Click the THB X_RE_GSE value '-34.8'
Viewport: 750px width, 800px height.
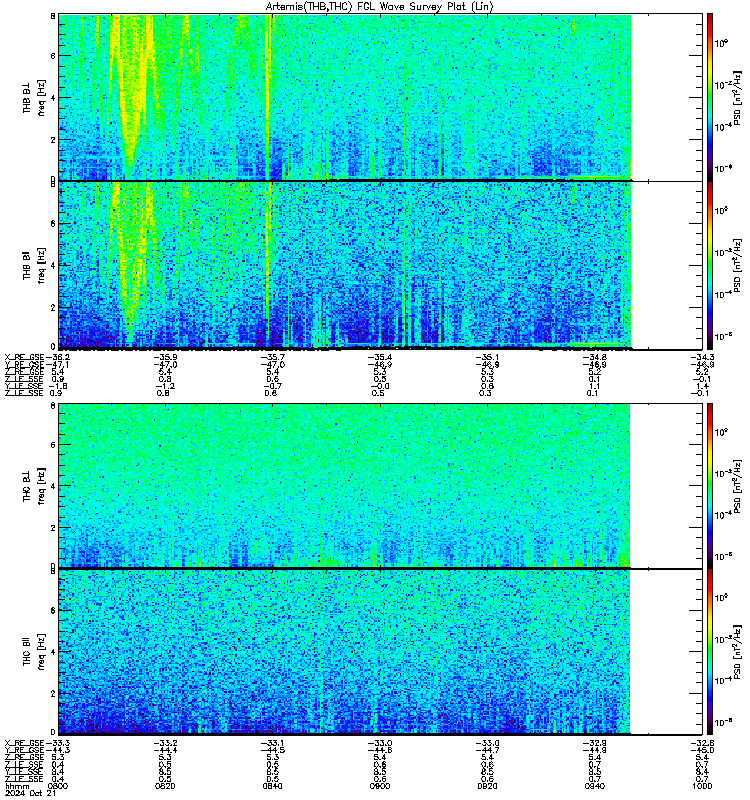pos(595,357)
